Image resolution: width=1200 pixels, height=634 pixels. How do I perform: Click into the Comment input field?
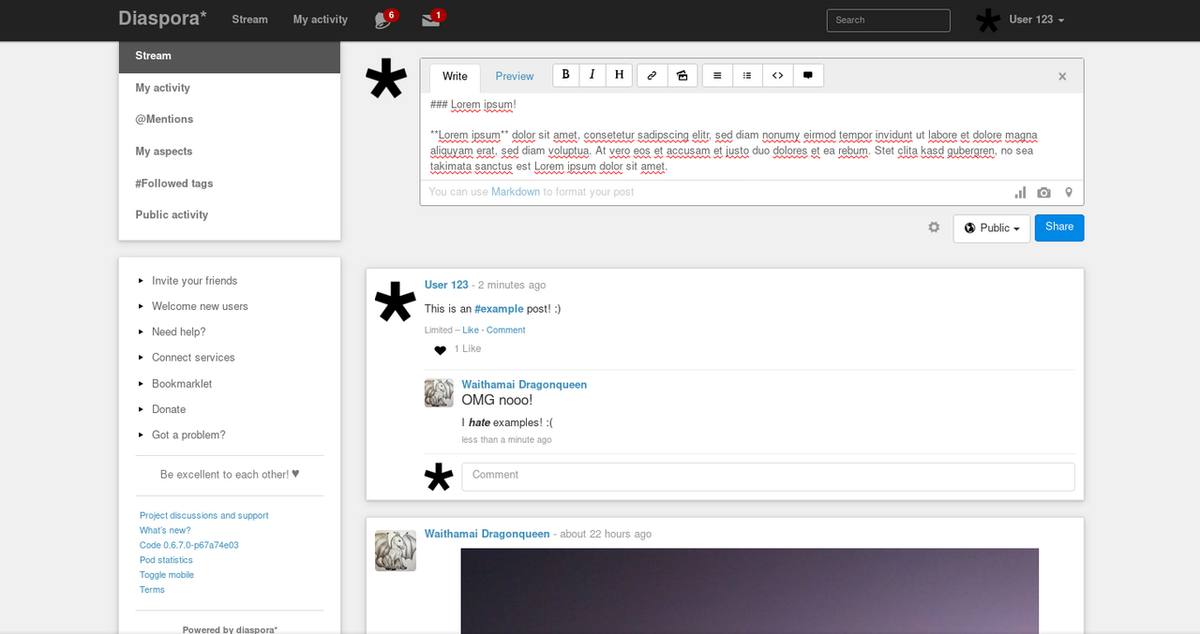point(767,475)
